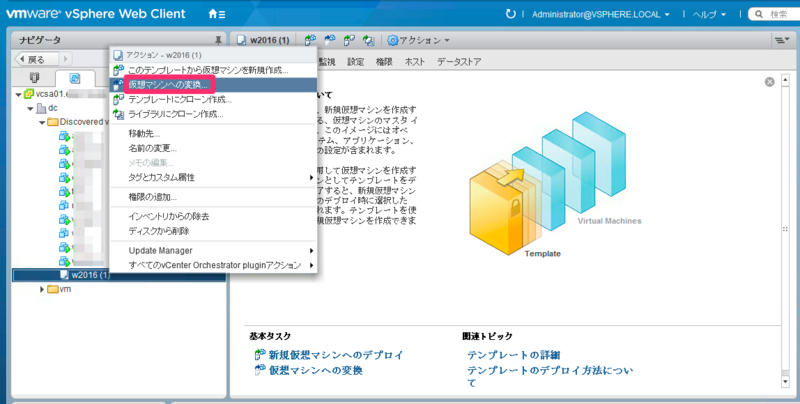
Task: Click the vCenter icon beside vcsa01
Action: click(29, 94)
